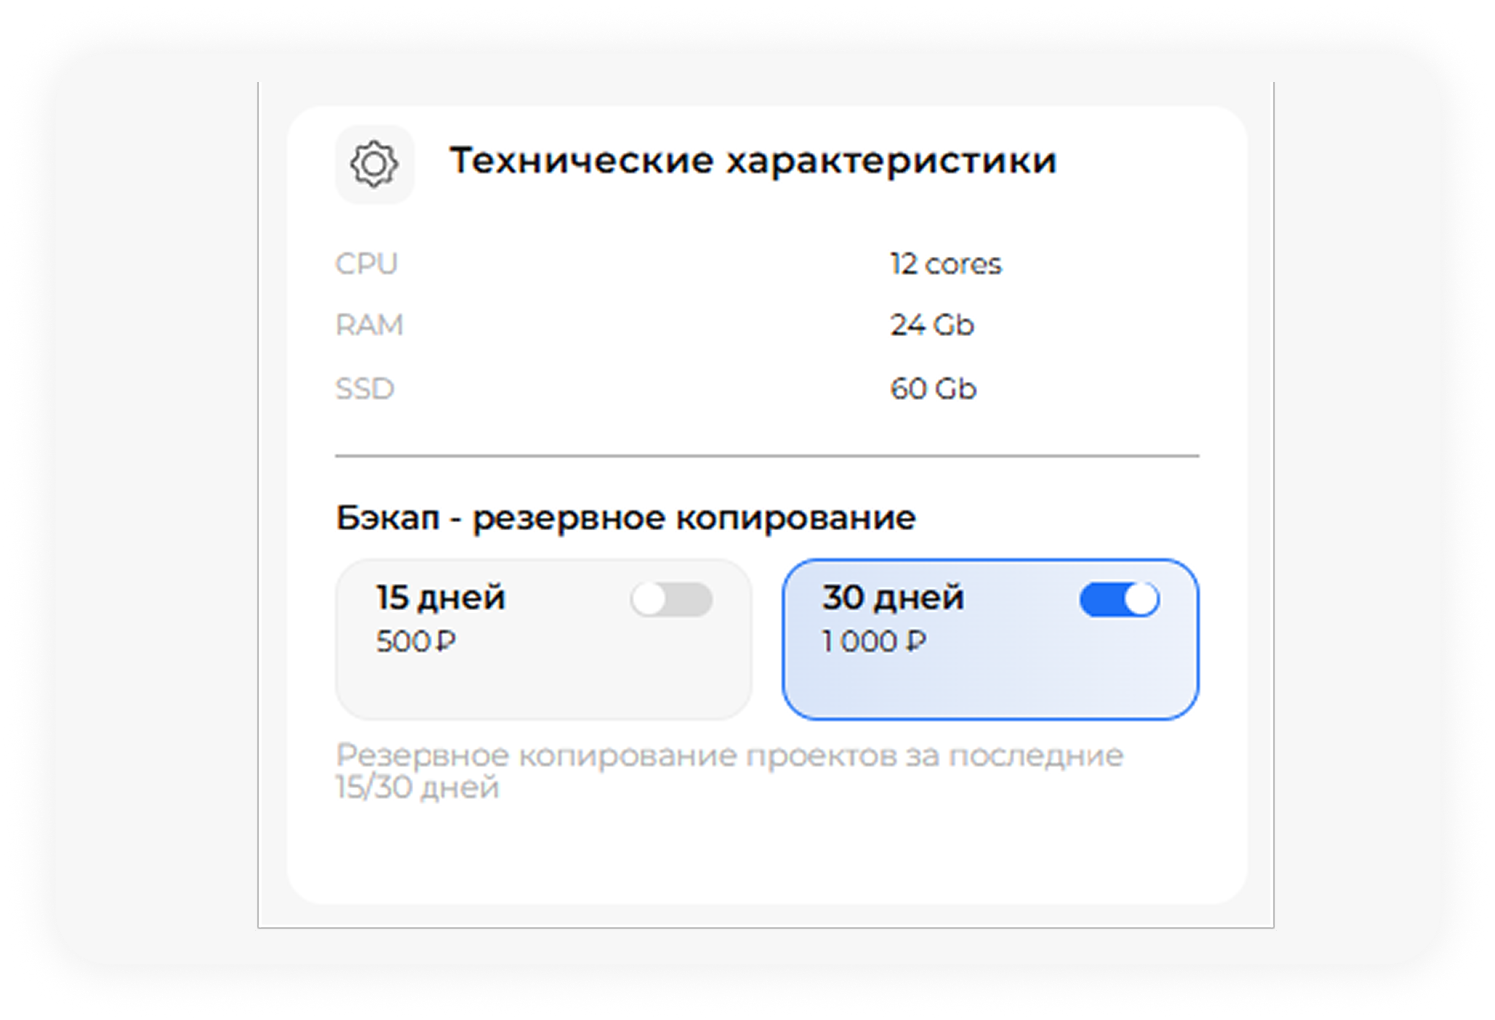1495x1020 pixels.
Task: Click the gear icon beside Технические характеристики
Action: (x=374, y=164)
